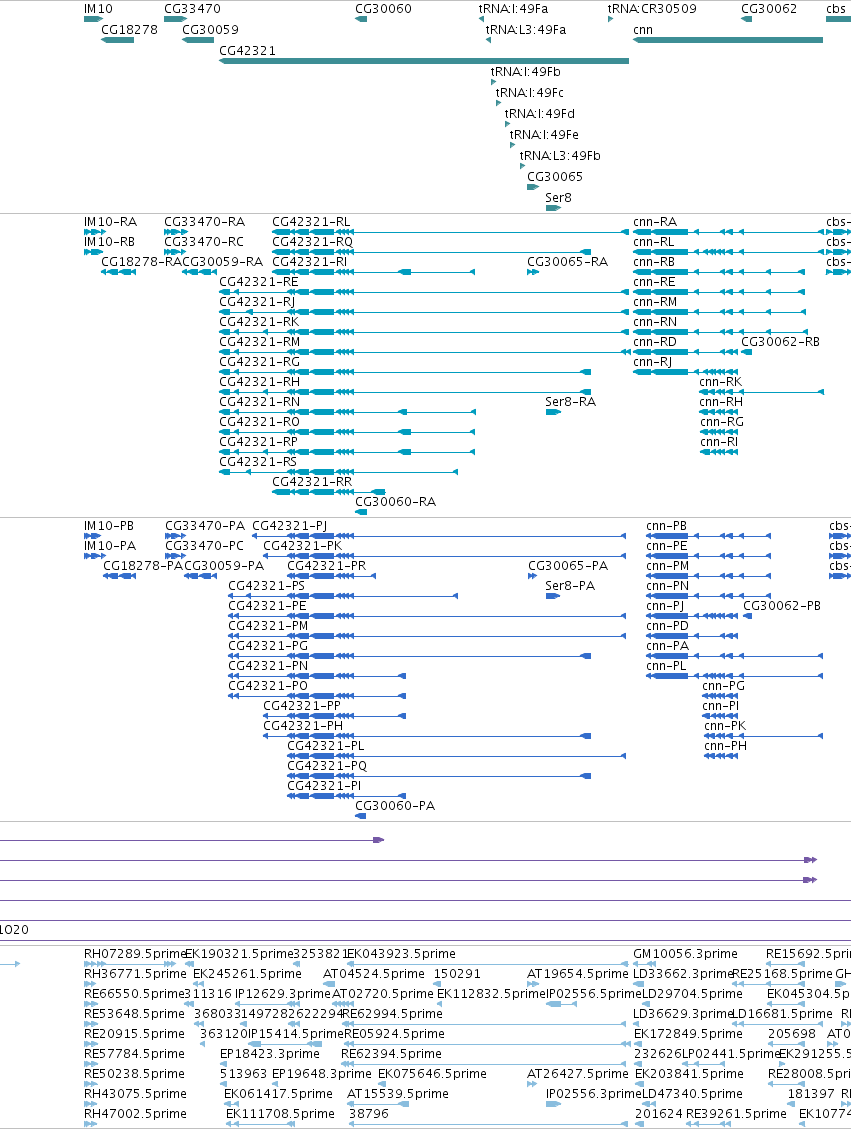This screenshot has width=851, height=1129.
Task: Click the CG30060-PA protein label
Action: click(x=395, y=806)
